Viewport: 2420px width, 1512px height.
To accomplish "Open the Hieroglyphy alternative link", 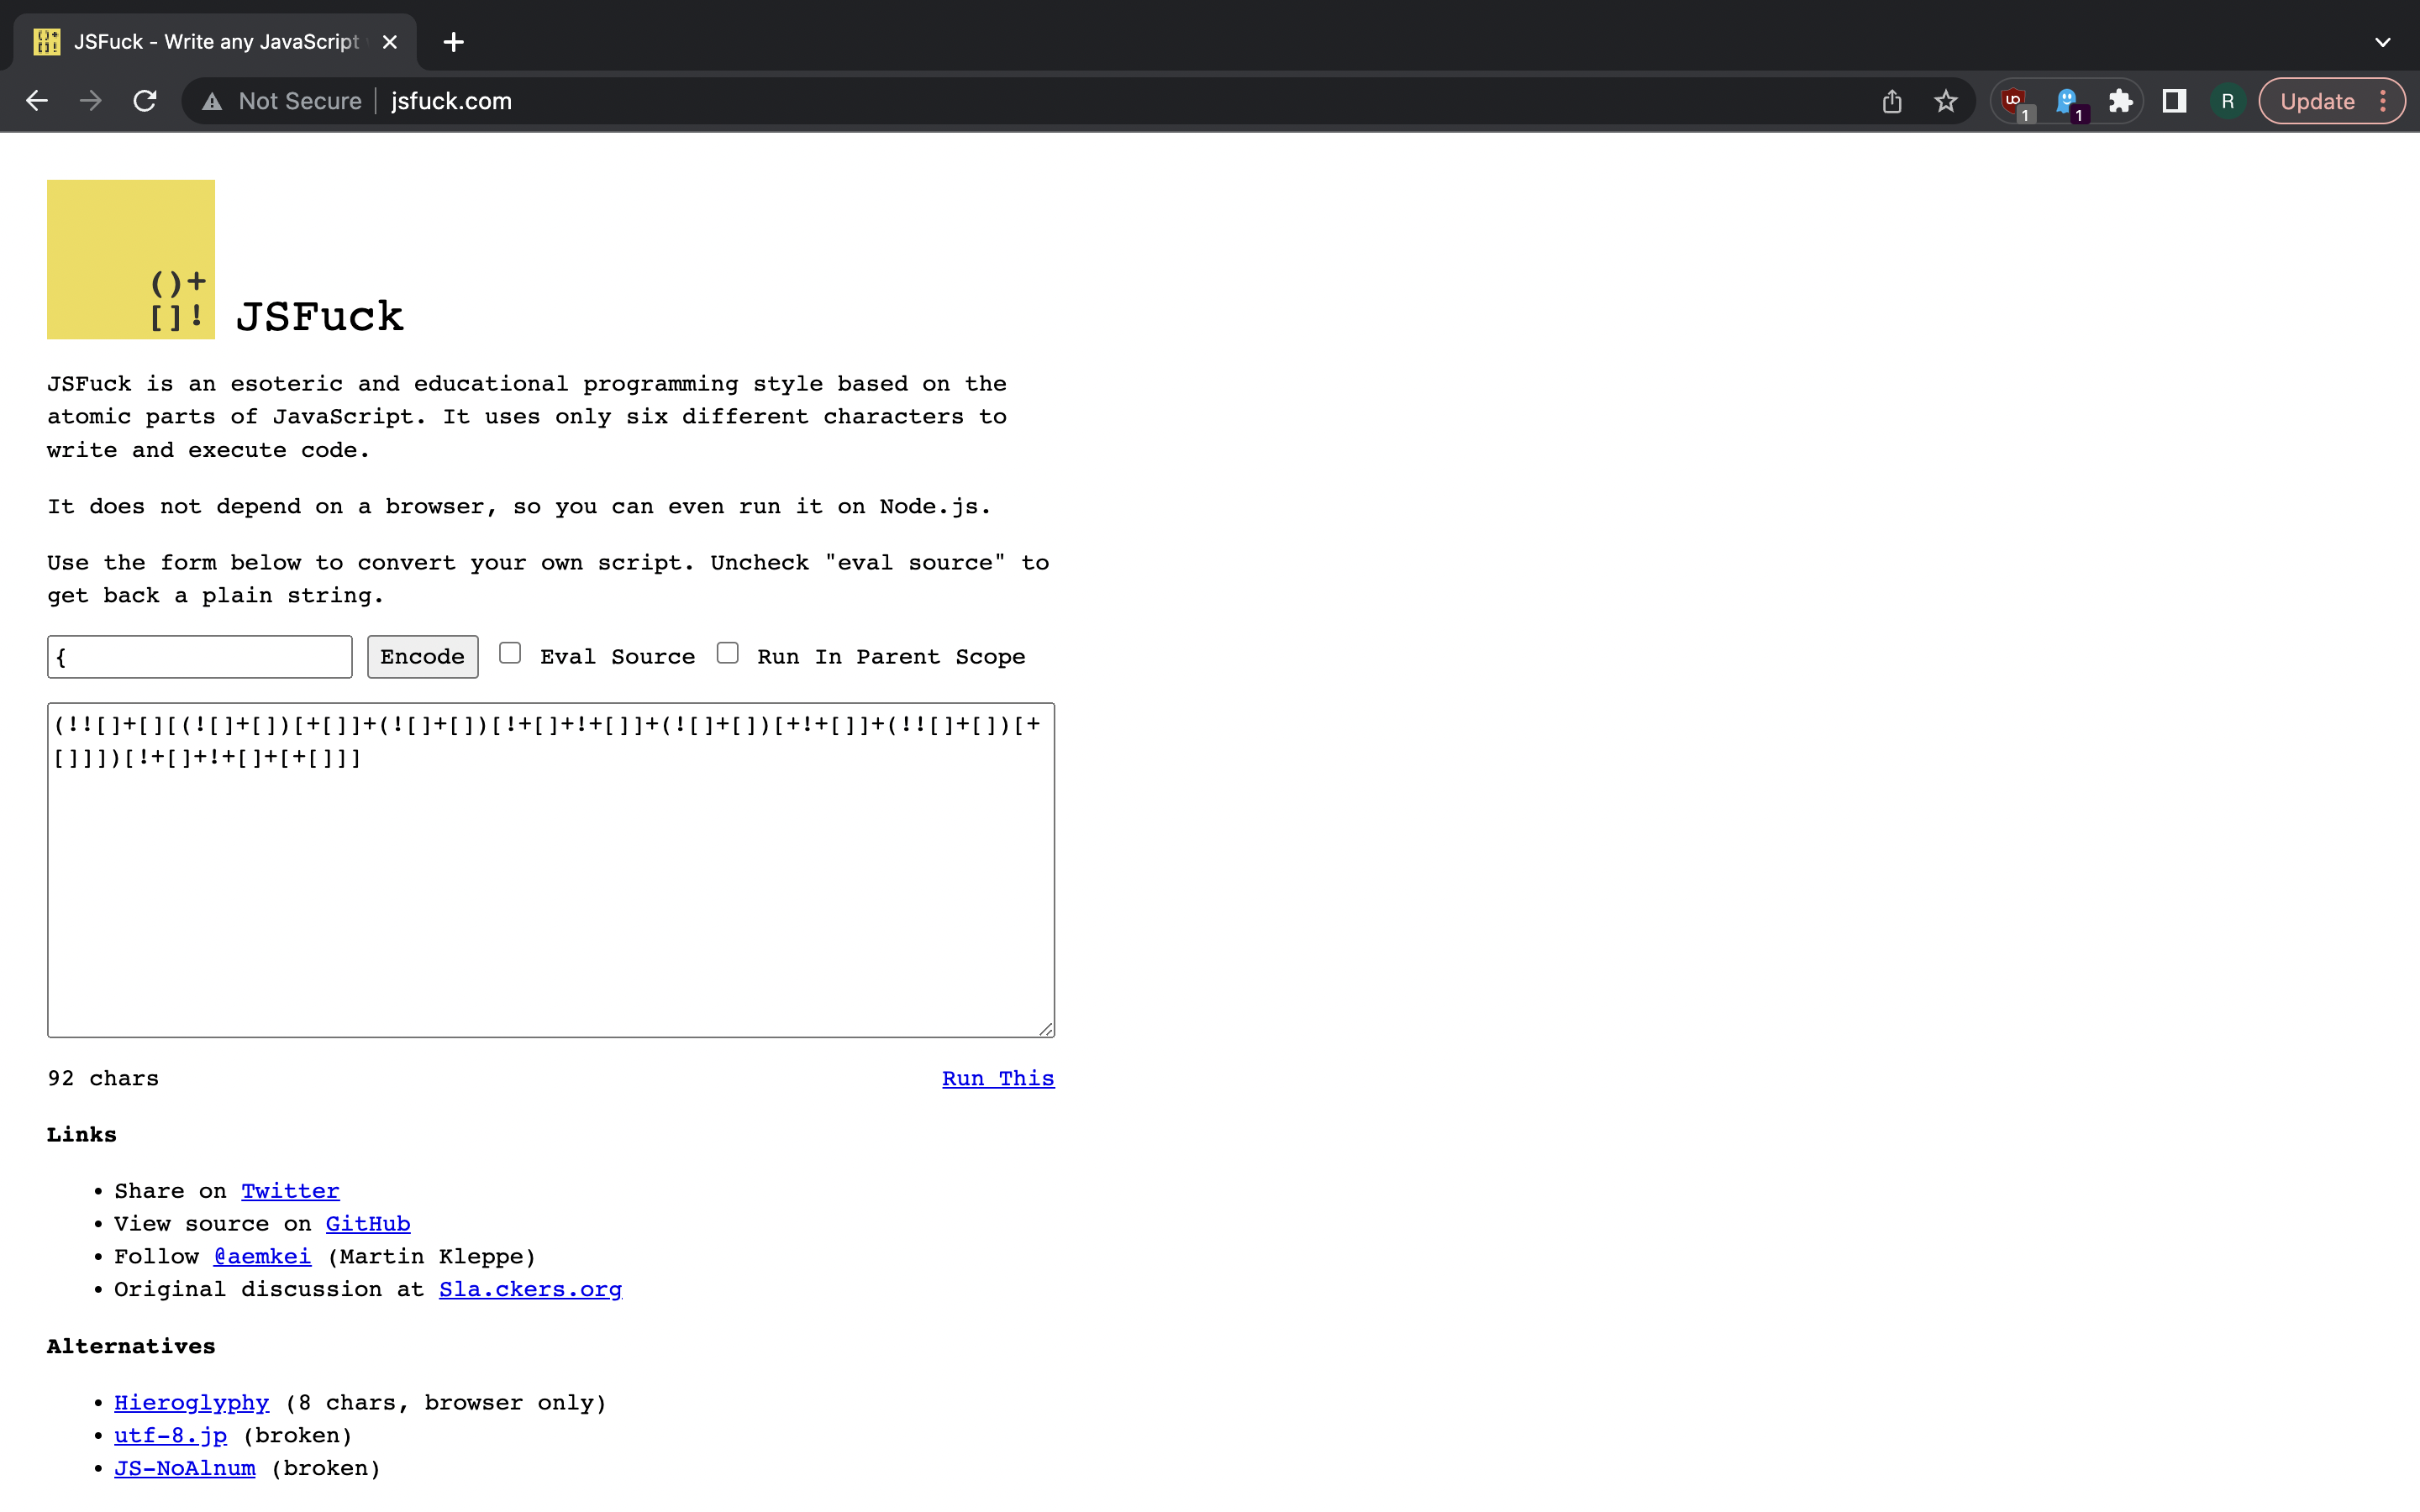I will click(x=191, y=1403).
